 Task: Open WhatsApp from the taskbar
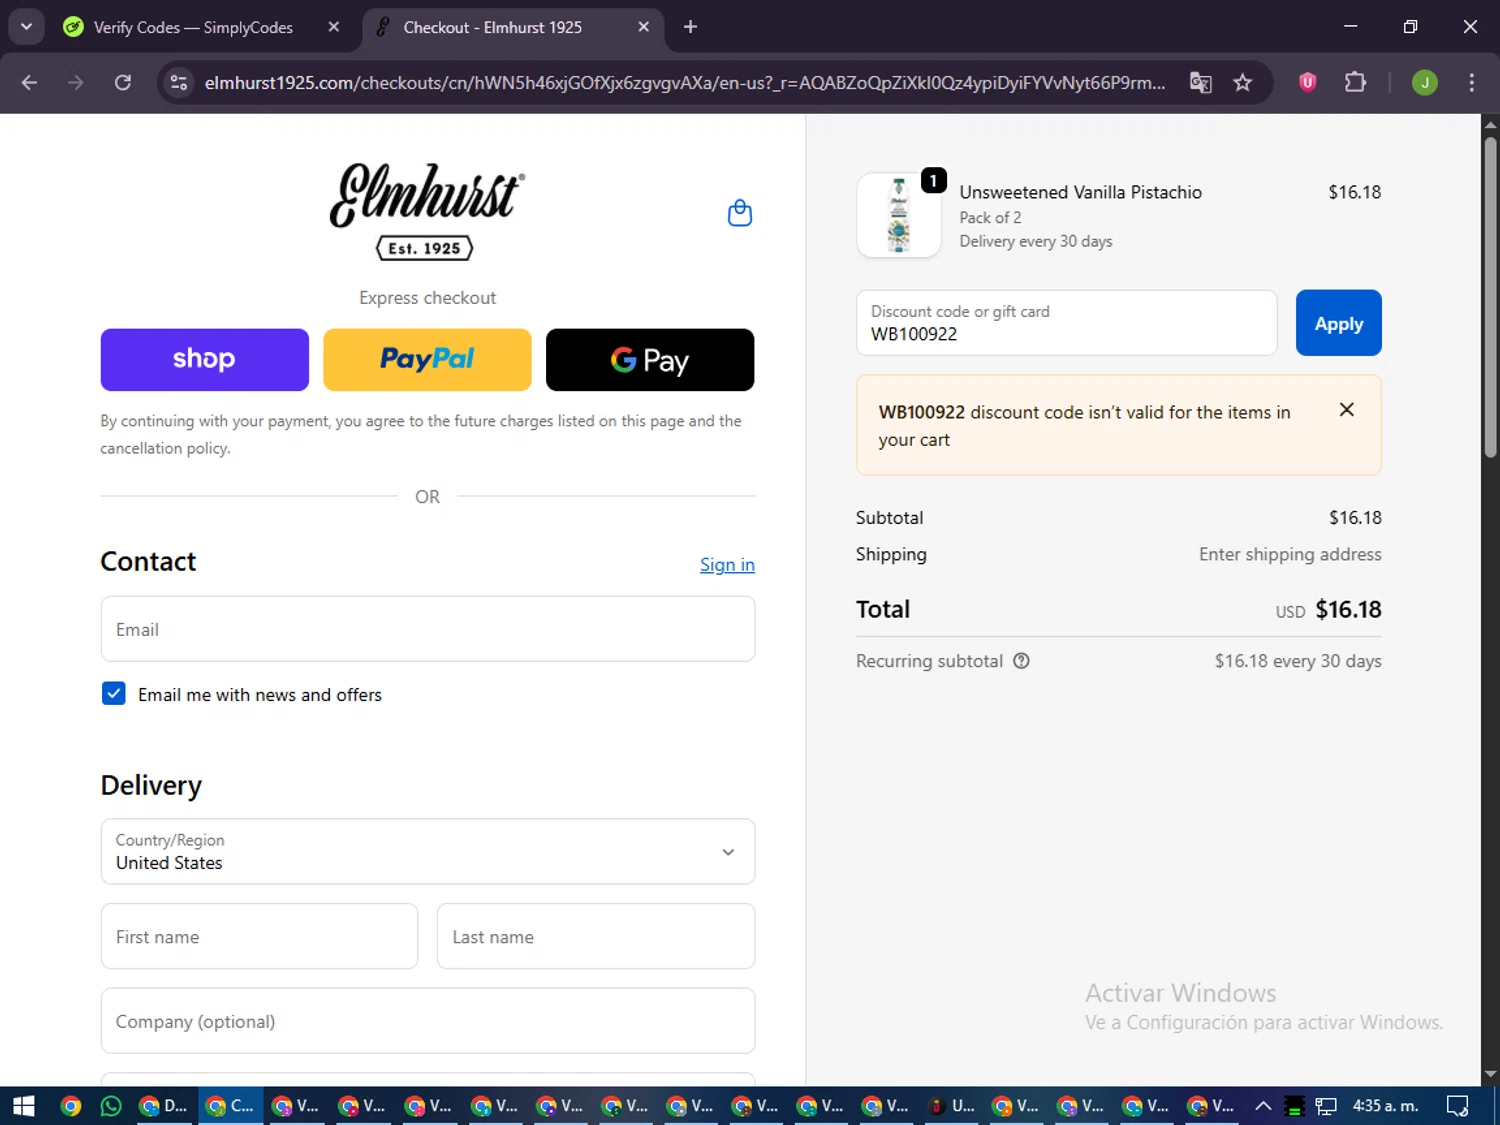tap(111, 1106)
